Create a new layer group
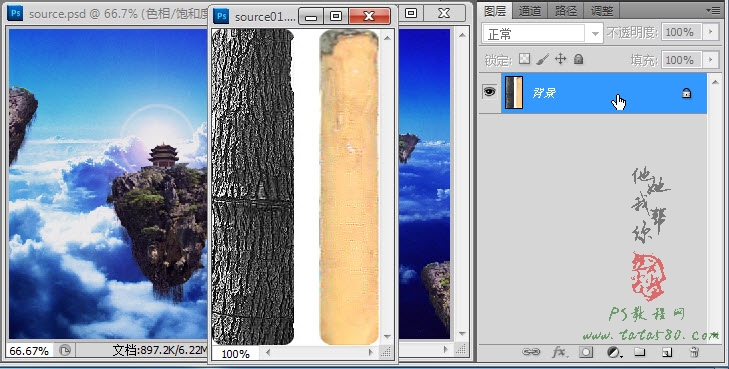Viewport: 729px width, 369px height. pos(640,352)
